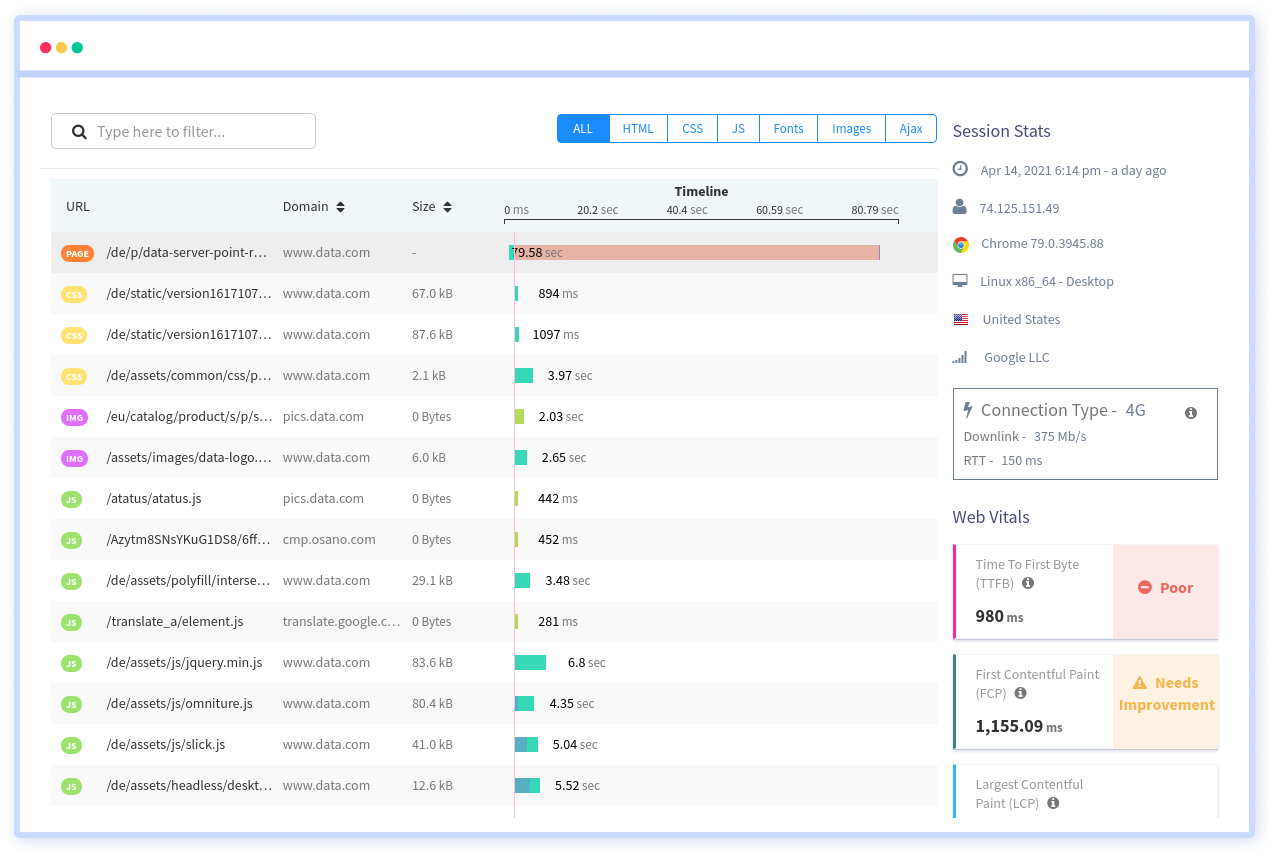Click the orange PAGE badge in first row
The image size is (1275, 857).
(77, 254)
